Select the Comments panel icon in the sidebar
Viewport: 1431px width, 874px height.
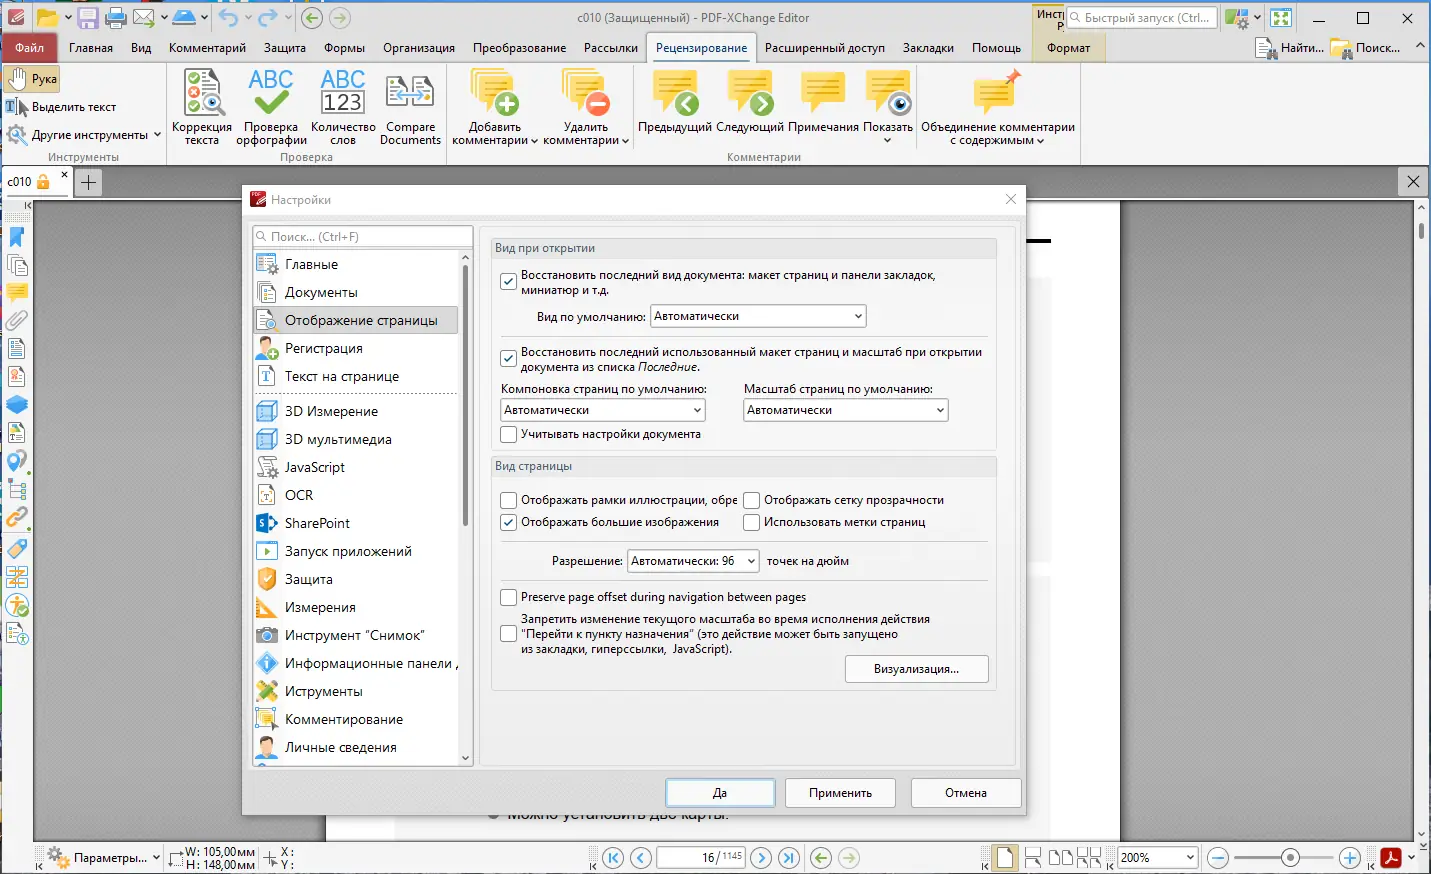[x=17, y=293]
